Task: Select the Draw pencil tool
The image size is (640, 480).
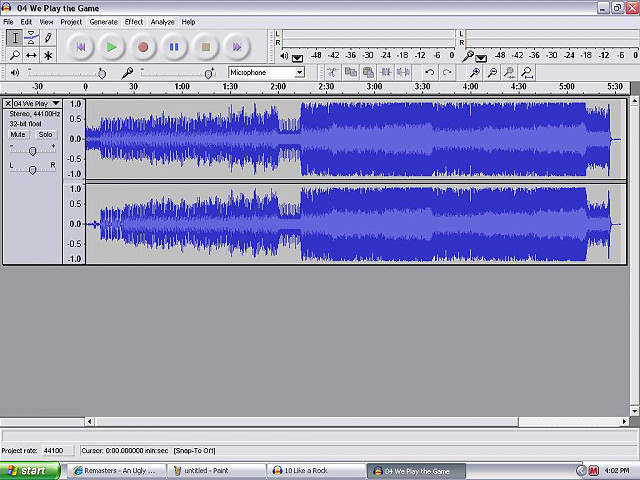Action: tap(48, 38)
